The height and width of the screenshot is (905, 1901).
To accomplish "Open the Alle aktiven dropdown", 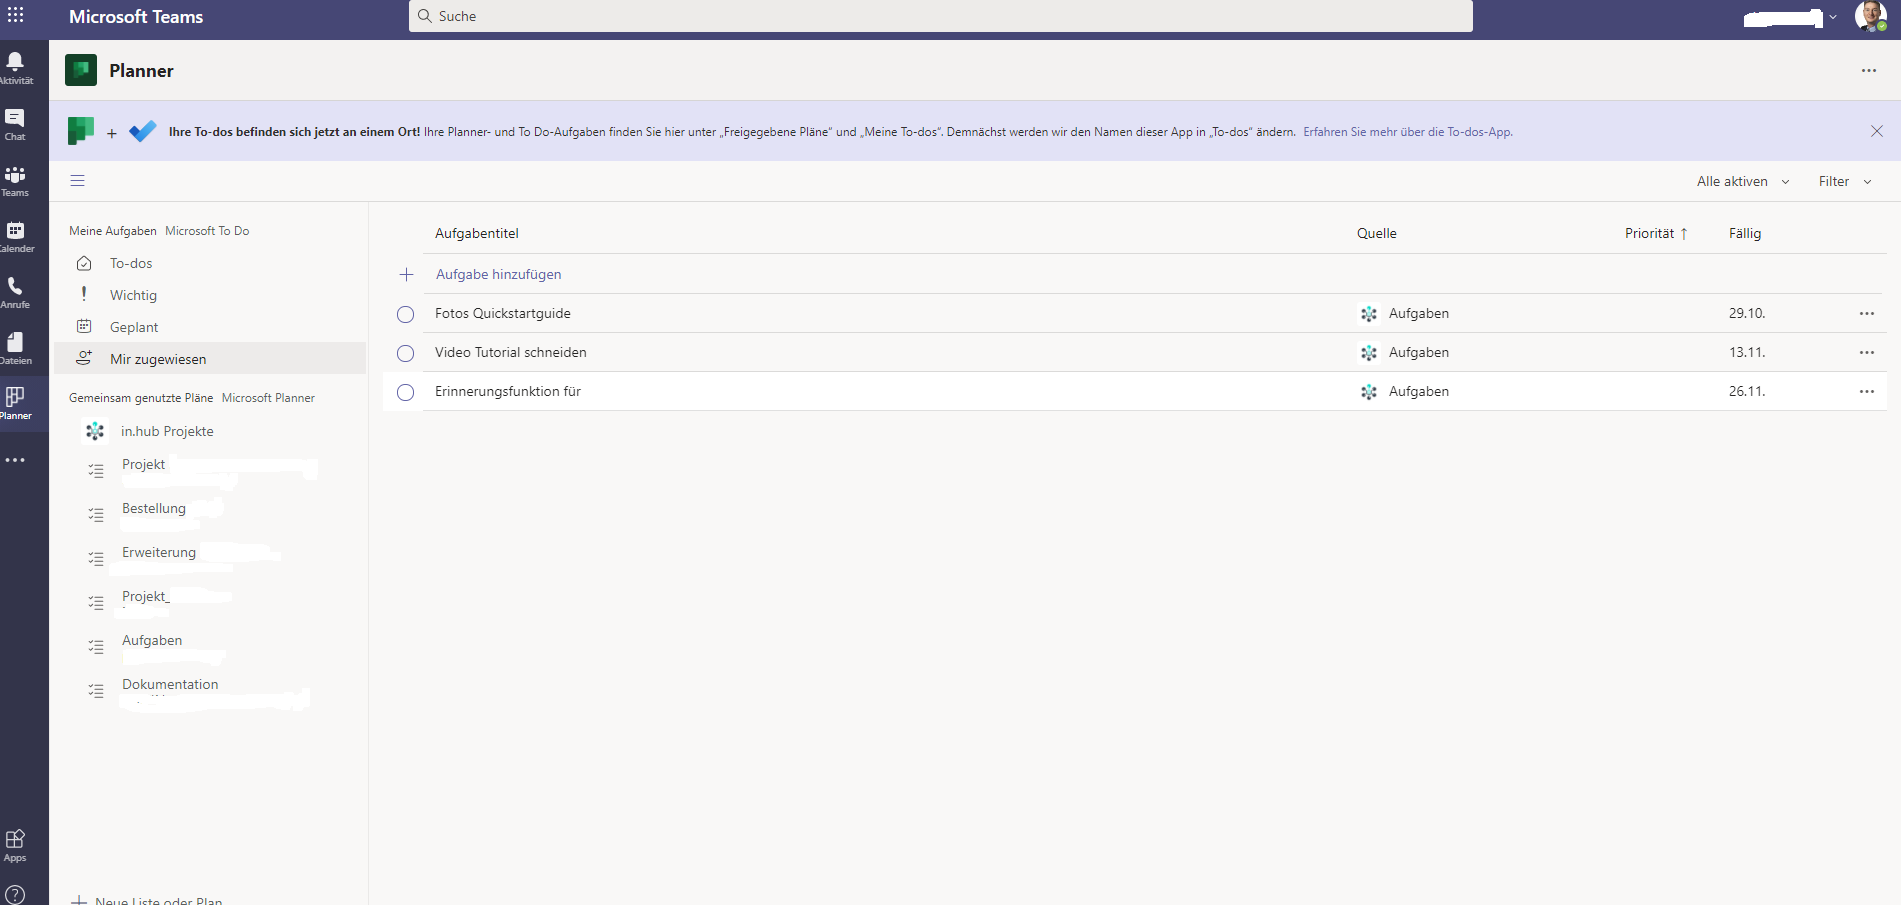I will 1742,181.
